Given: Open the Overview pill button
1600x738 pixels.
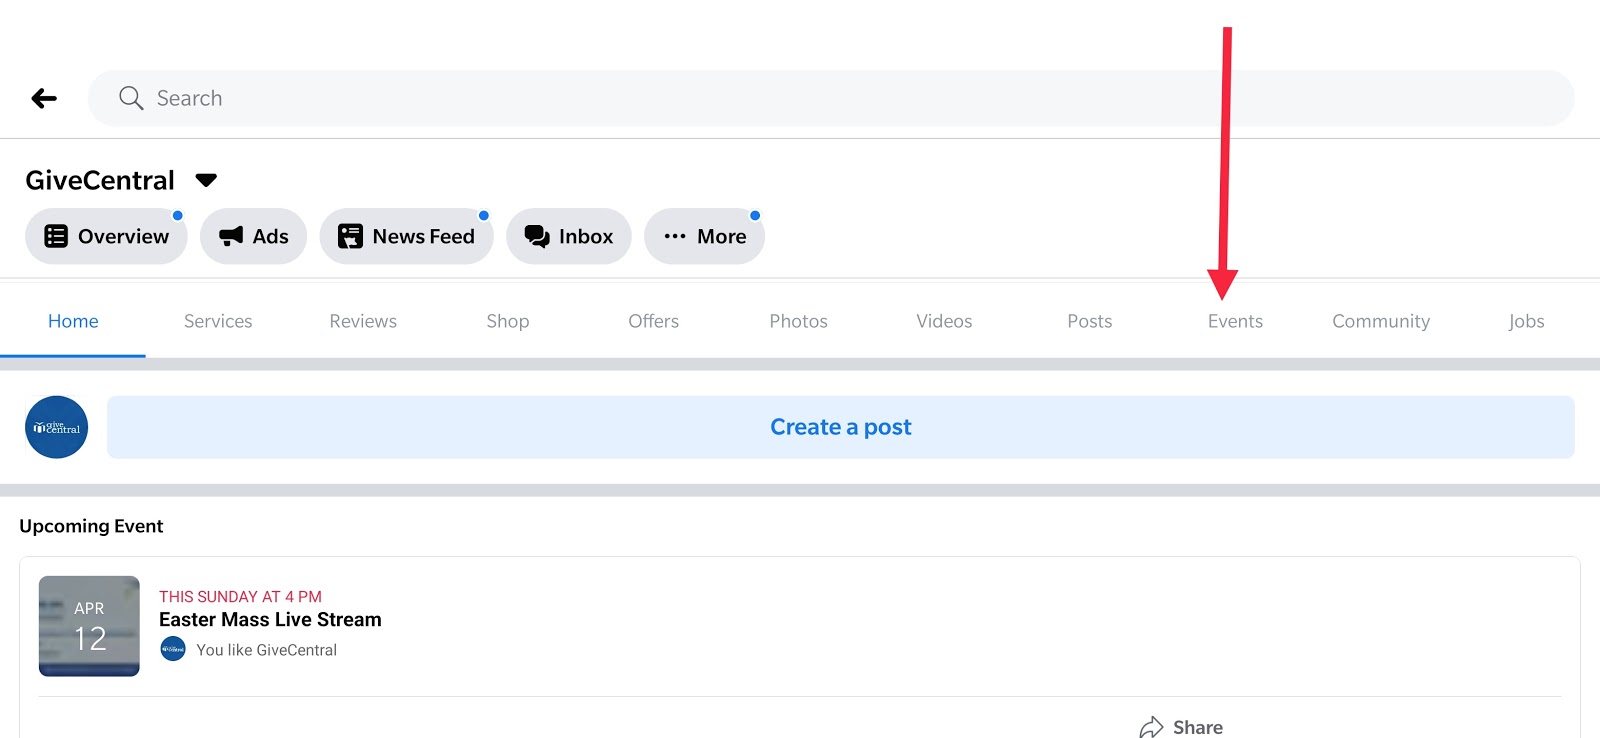Looking at the screenshot, I should click(x=106, y=236).
